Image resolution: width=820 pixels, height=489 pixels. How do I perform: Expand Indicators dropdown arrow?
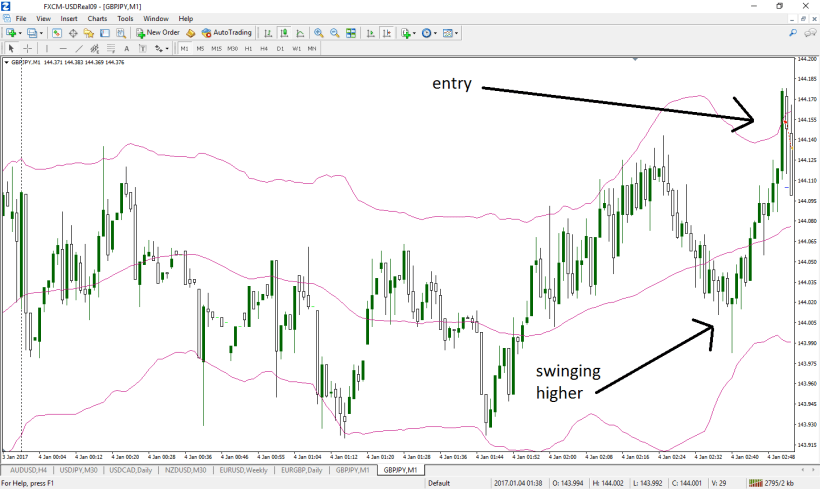(x=415, y=33)
